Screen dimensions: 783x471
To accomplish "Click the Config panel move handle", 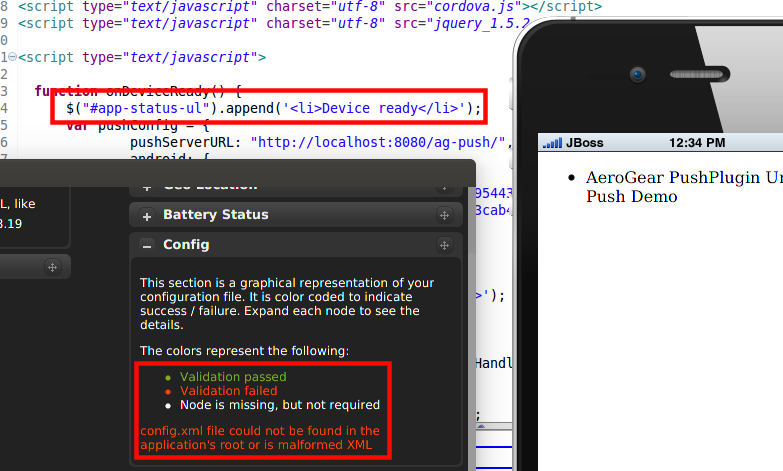I will pos(444,246).
